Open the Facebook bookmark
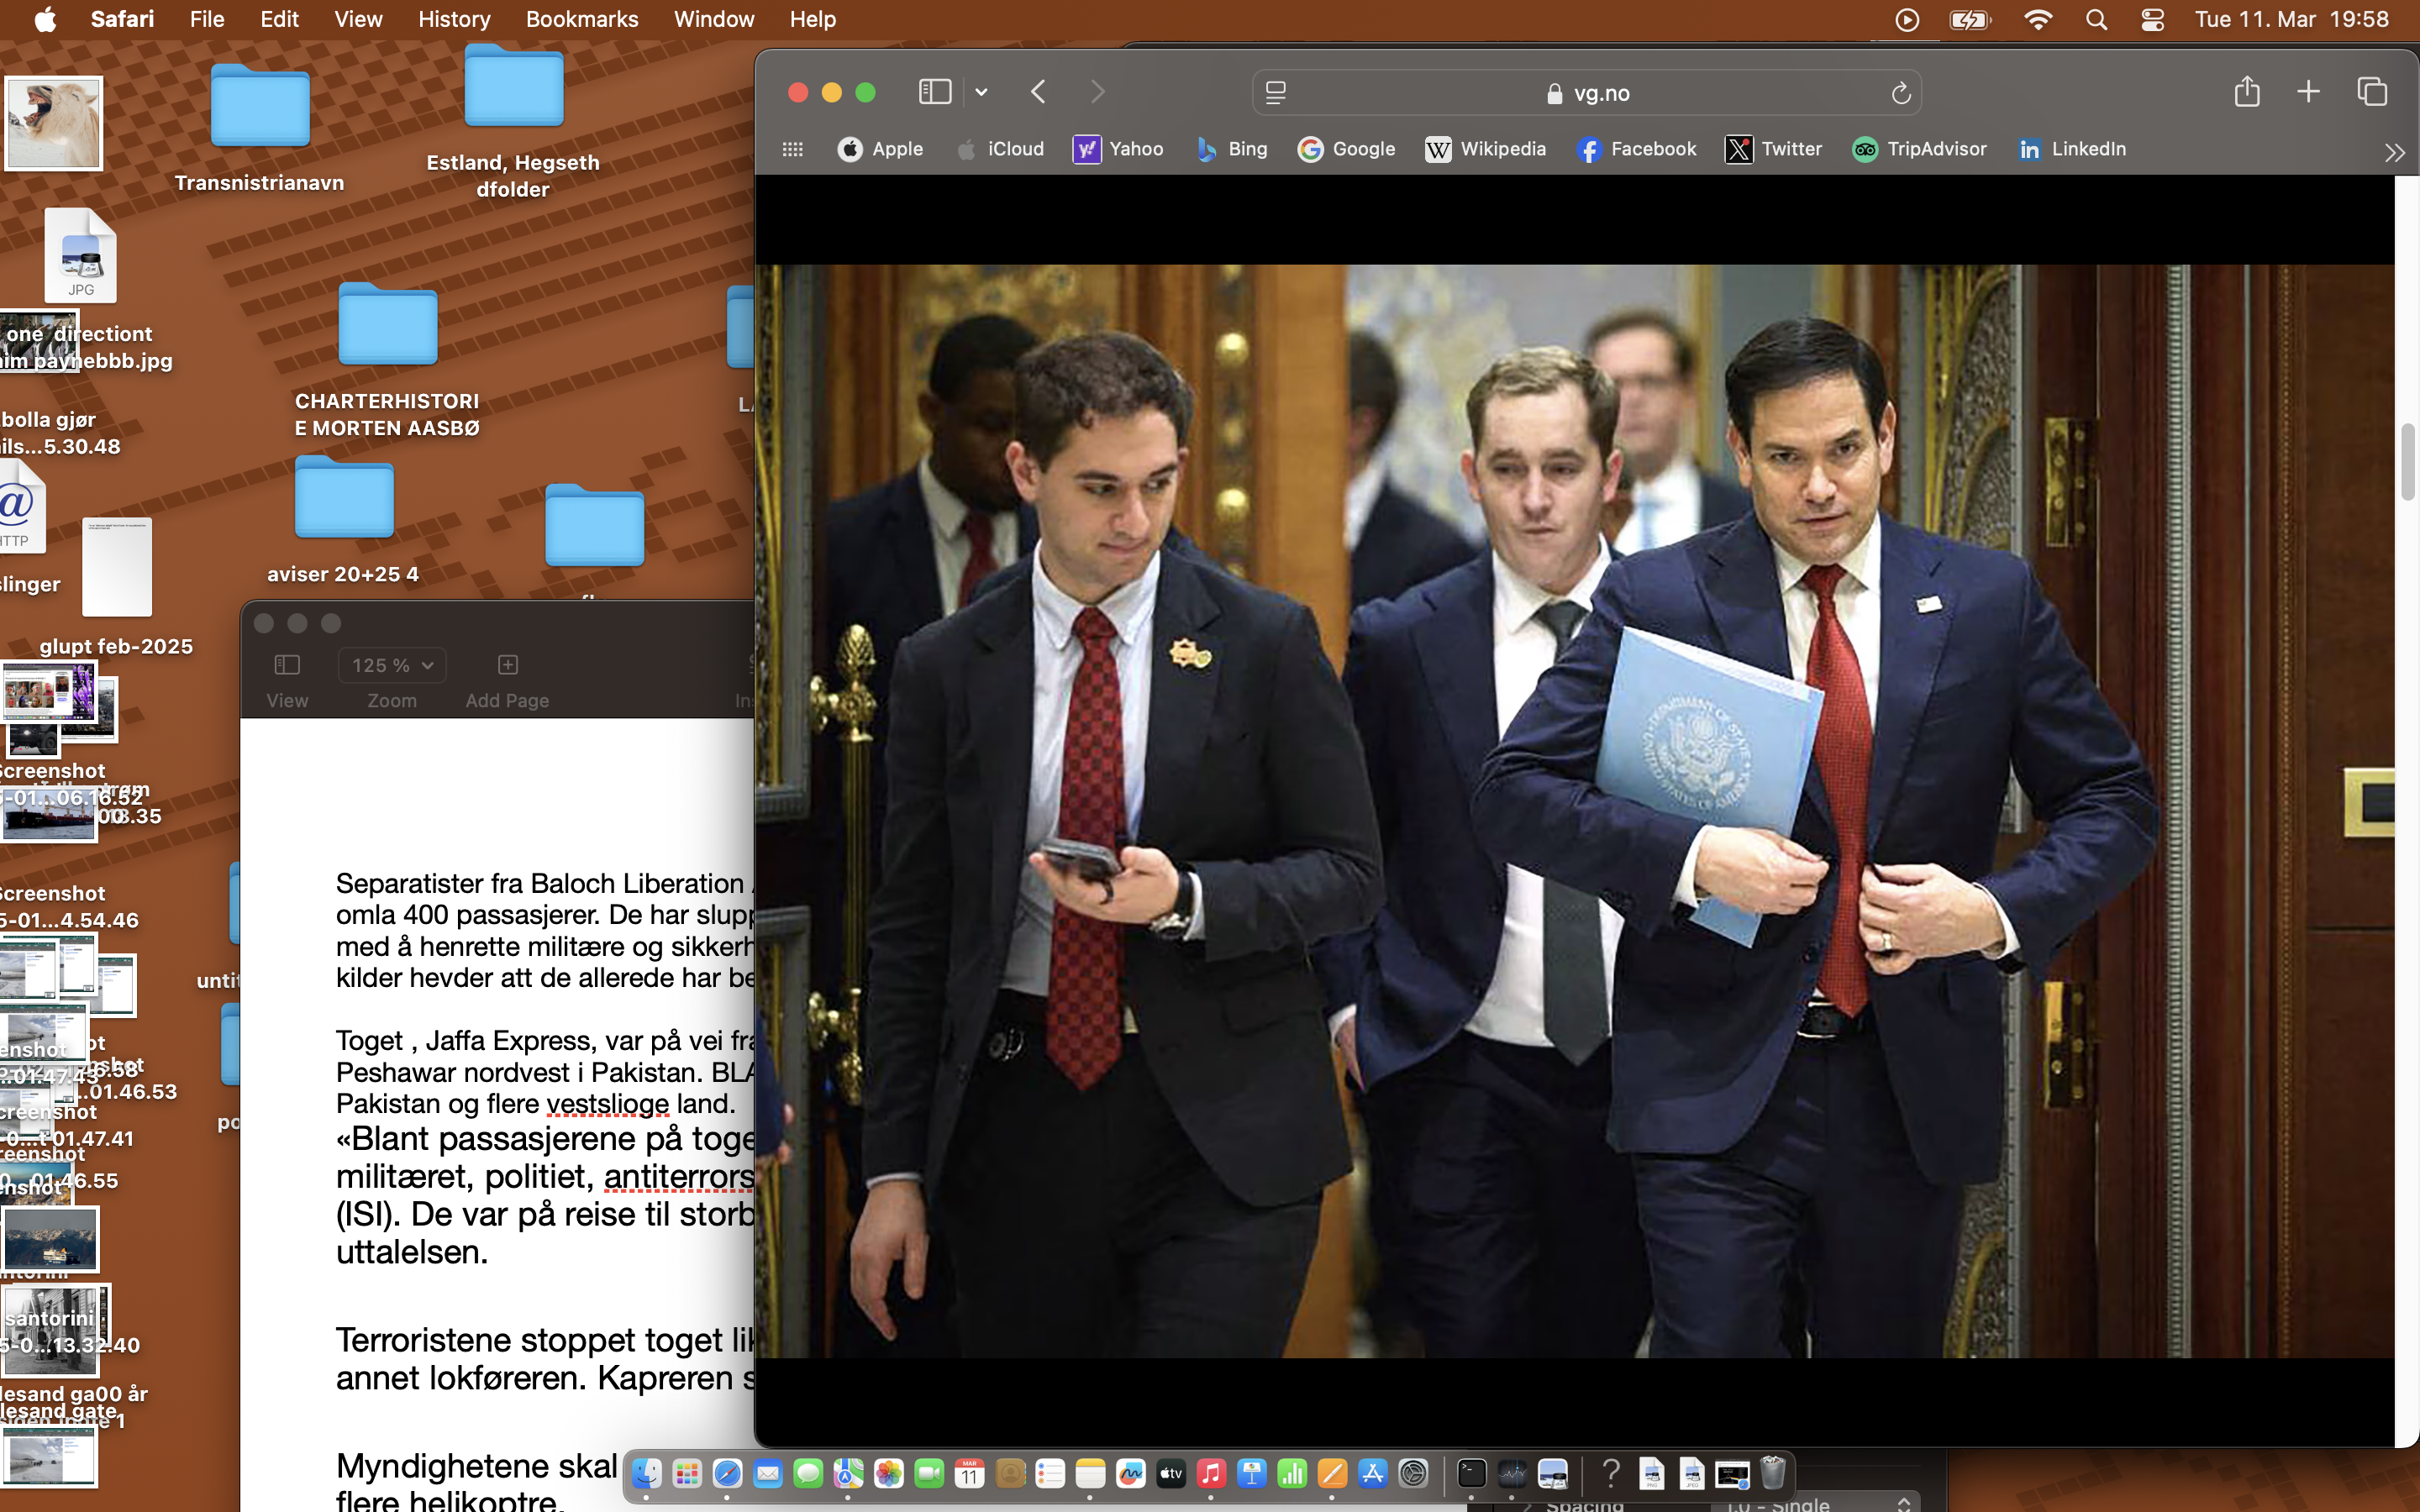 tap(1636, 149)
